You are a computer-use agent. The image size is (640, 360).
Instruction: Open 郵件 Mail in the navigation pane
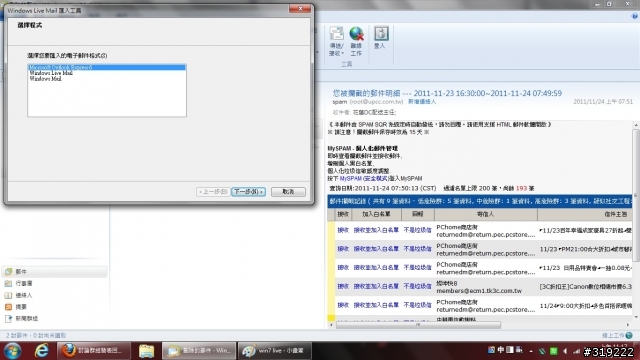[54, 271]
